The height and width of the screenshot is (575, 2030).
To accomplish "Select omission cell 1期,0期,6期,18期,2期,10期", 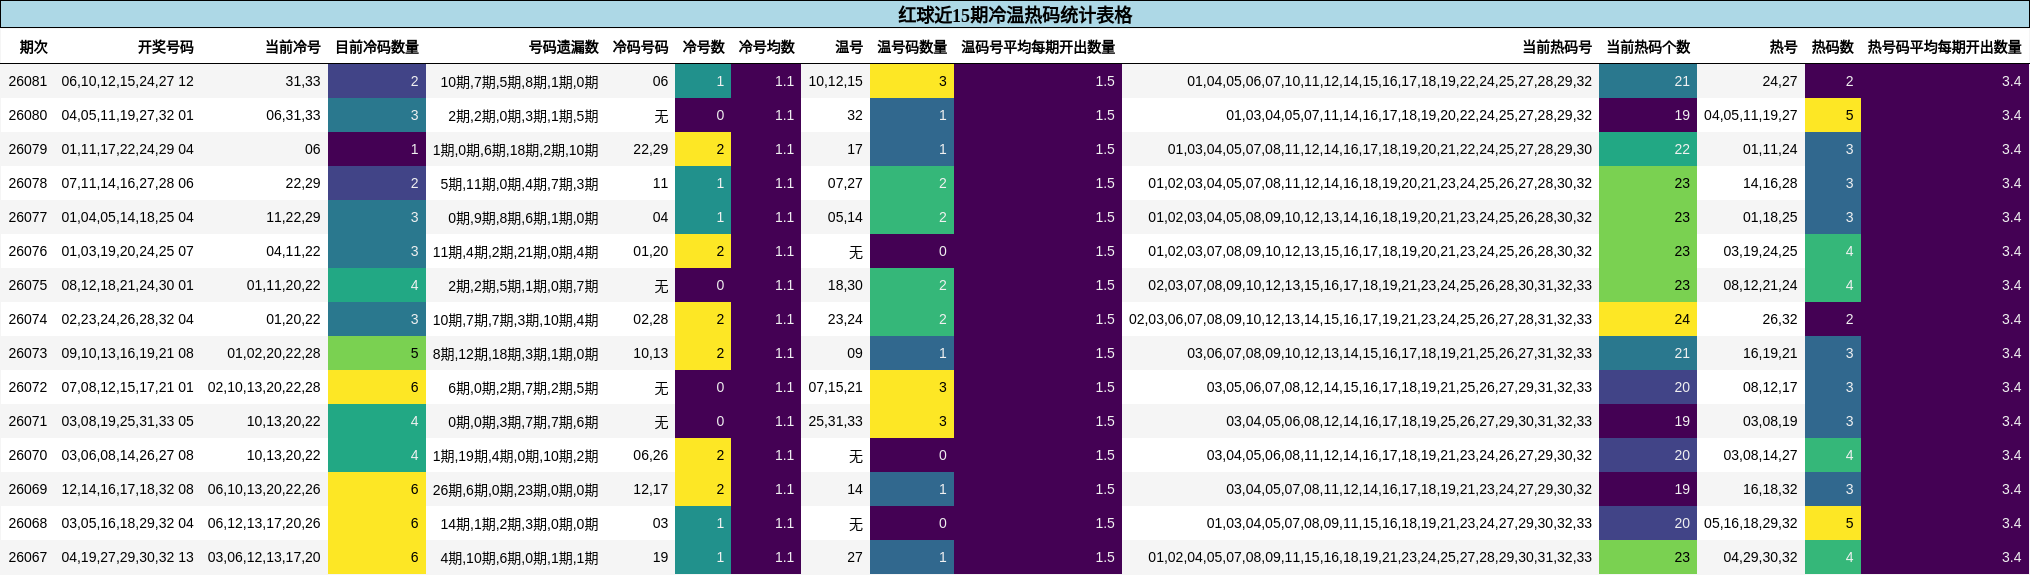I will click(x=516, y=149).
